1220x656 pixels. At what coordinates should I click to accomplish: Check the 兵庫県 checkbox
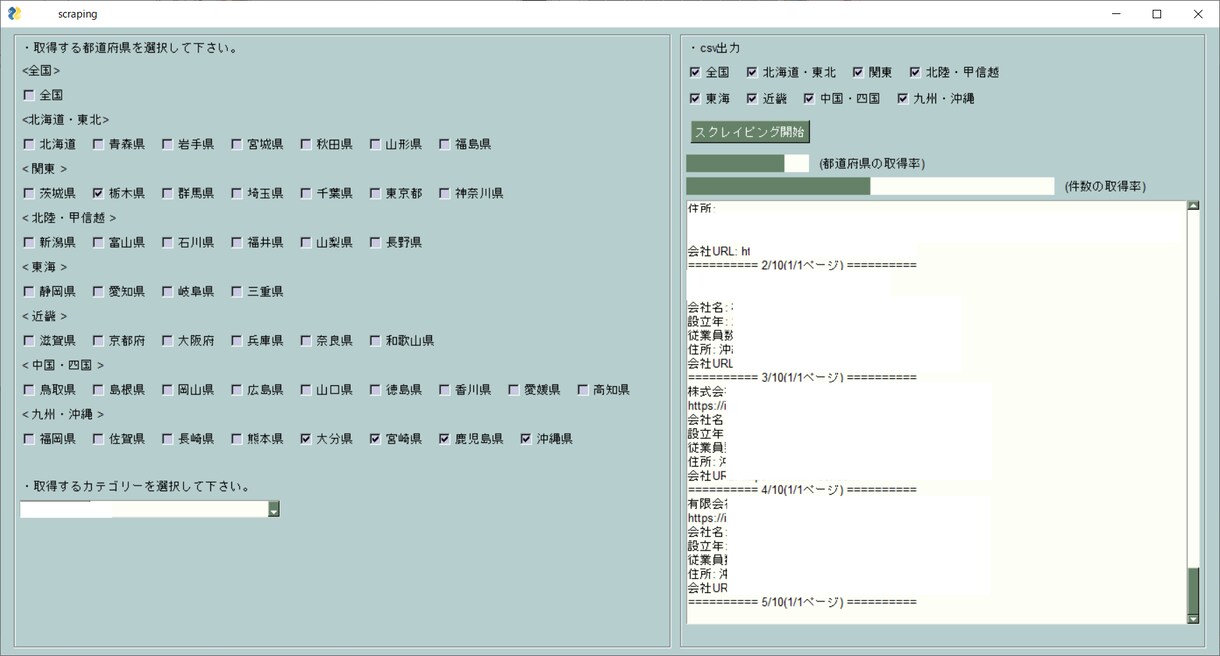[x=237, y=340]
